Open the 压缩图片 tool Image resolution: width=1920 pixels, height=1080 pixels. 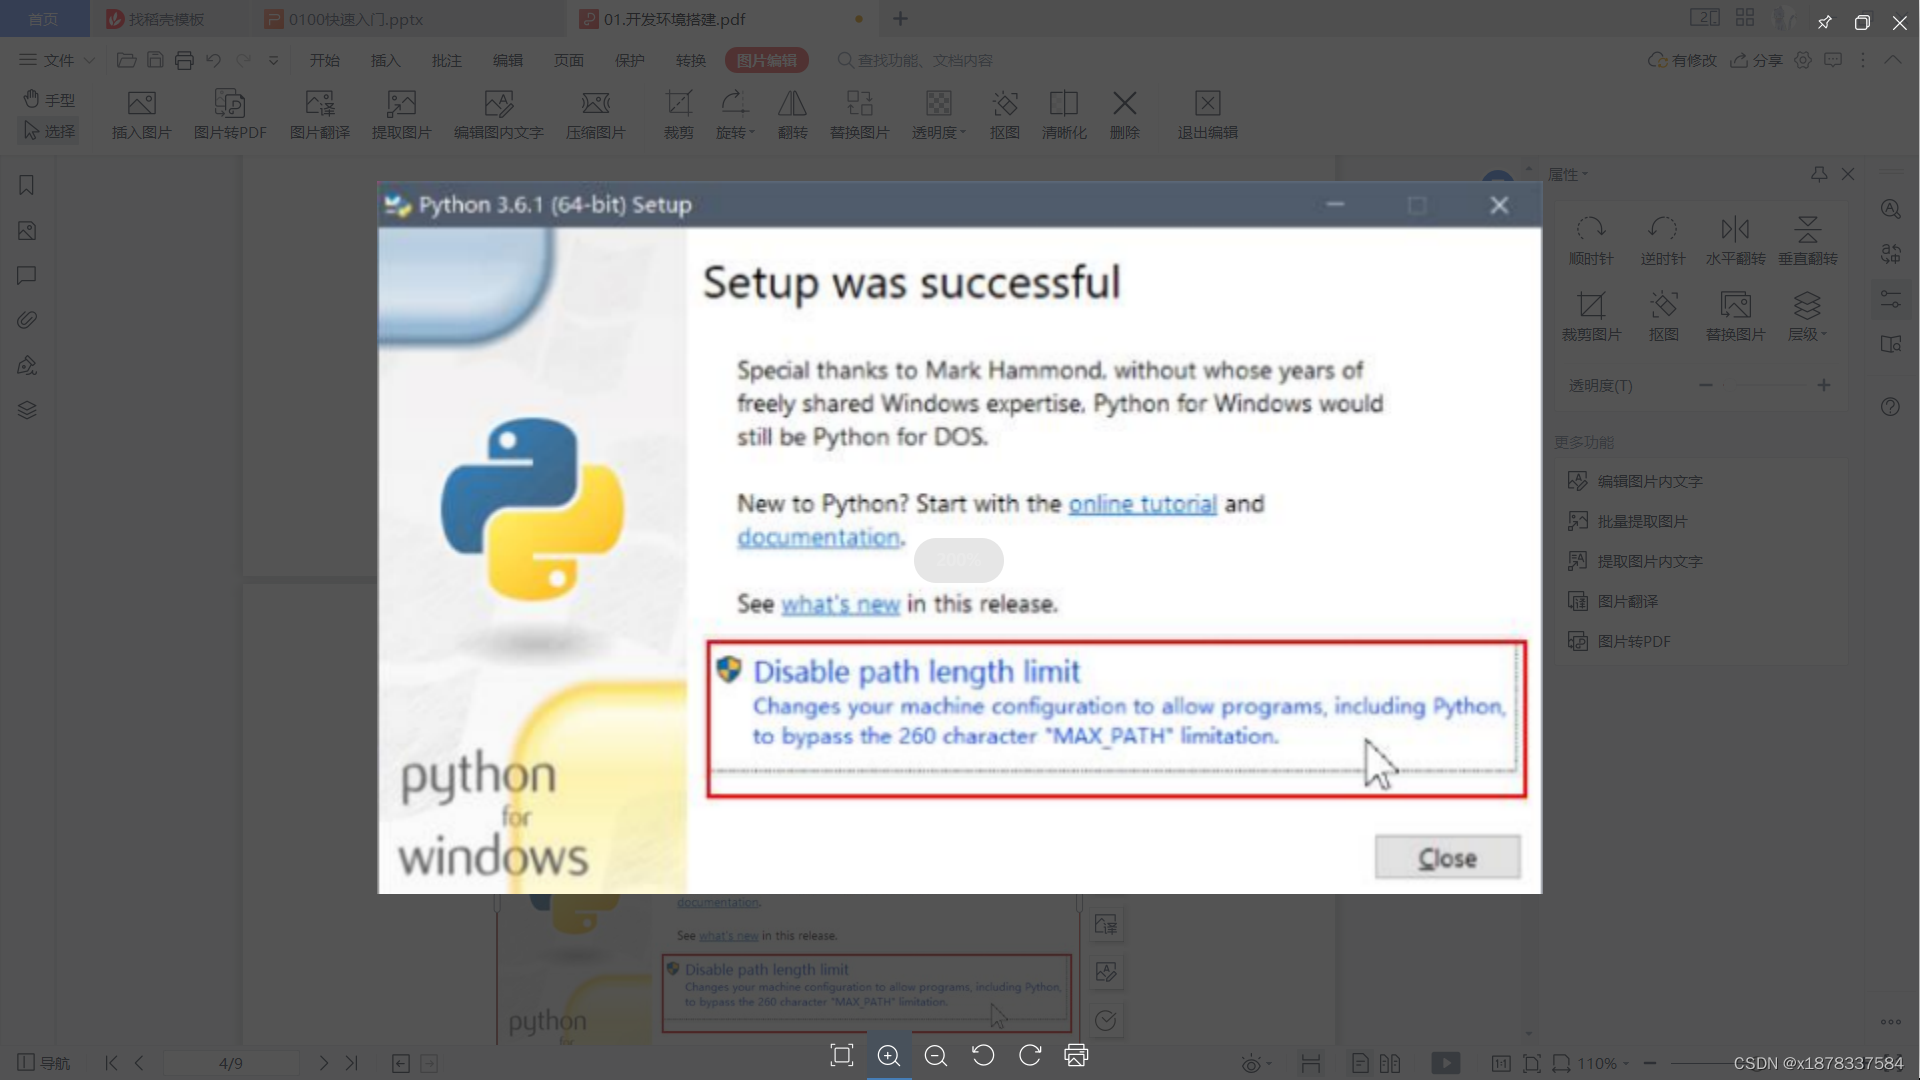pos(595,112)
